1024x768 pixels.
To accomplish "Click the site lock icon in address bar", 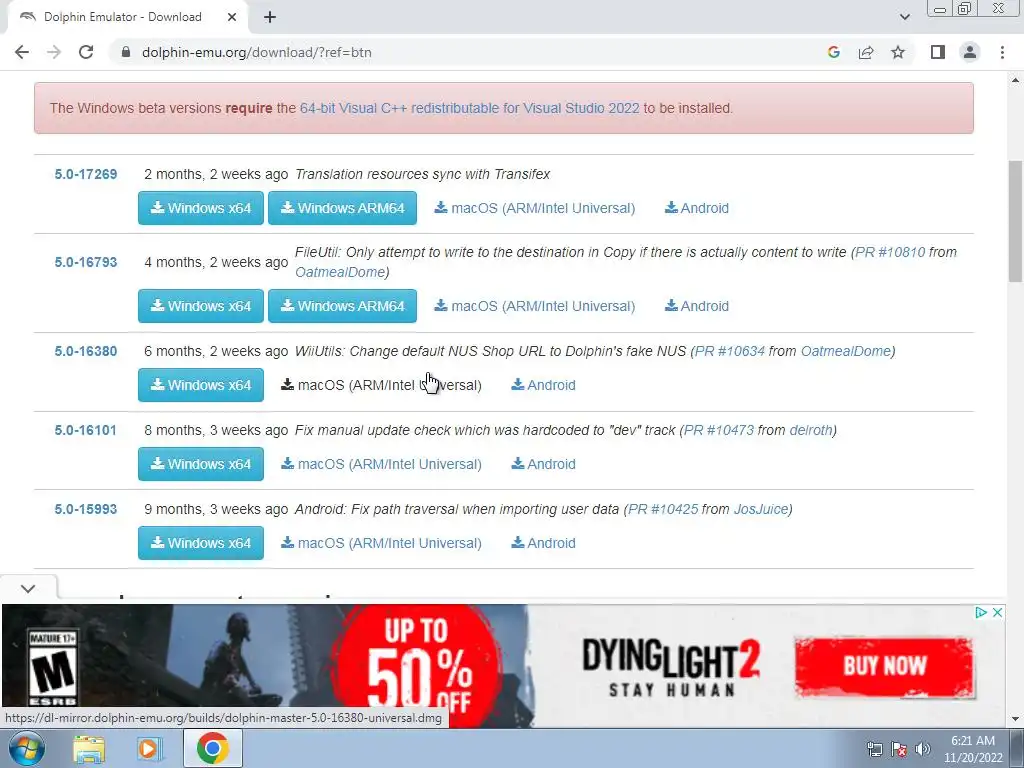I will pos(126,52).
